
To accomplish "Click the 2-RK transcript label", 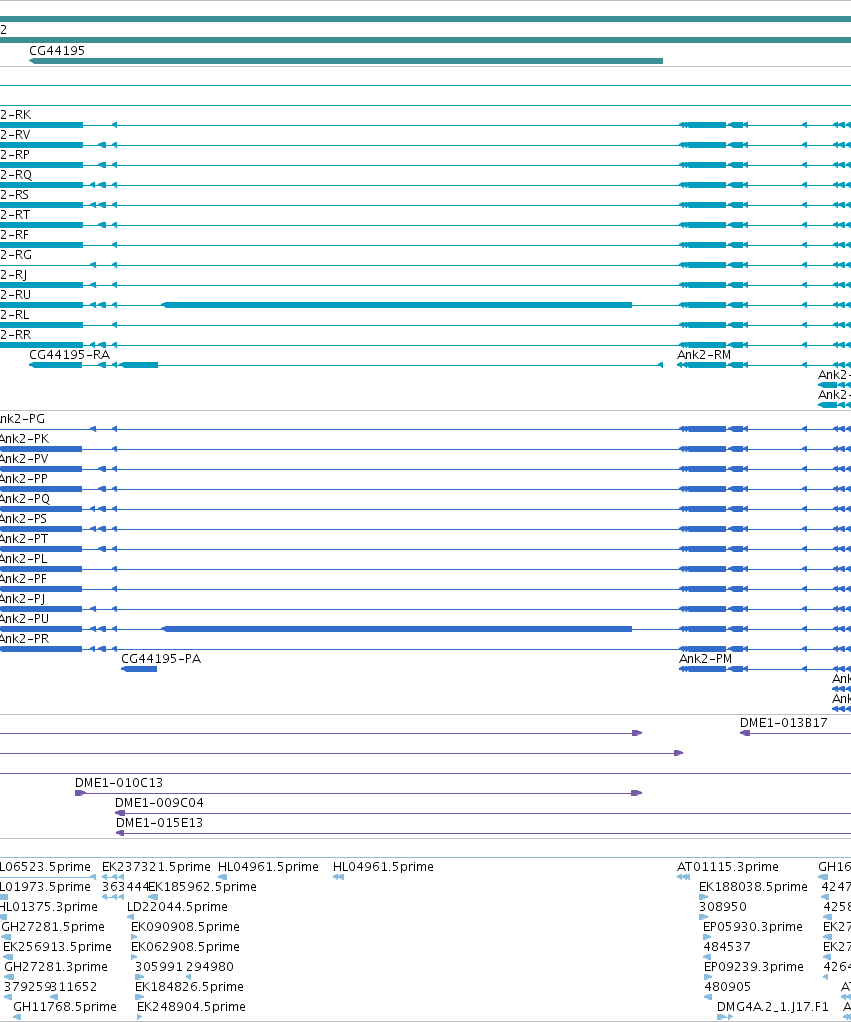I will point(16,115).
